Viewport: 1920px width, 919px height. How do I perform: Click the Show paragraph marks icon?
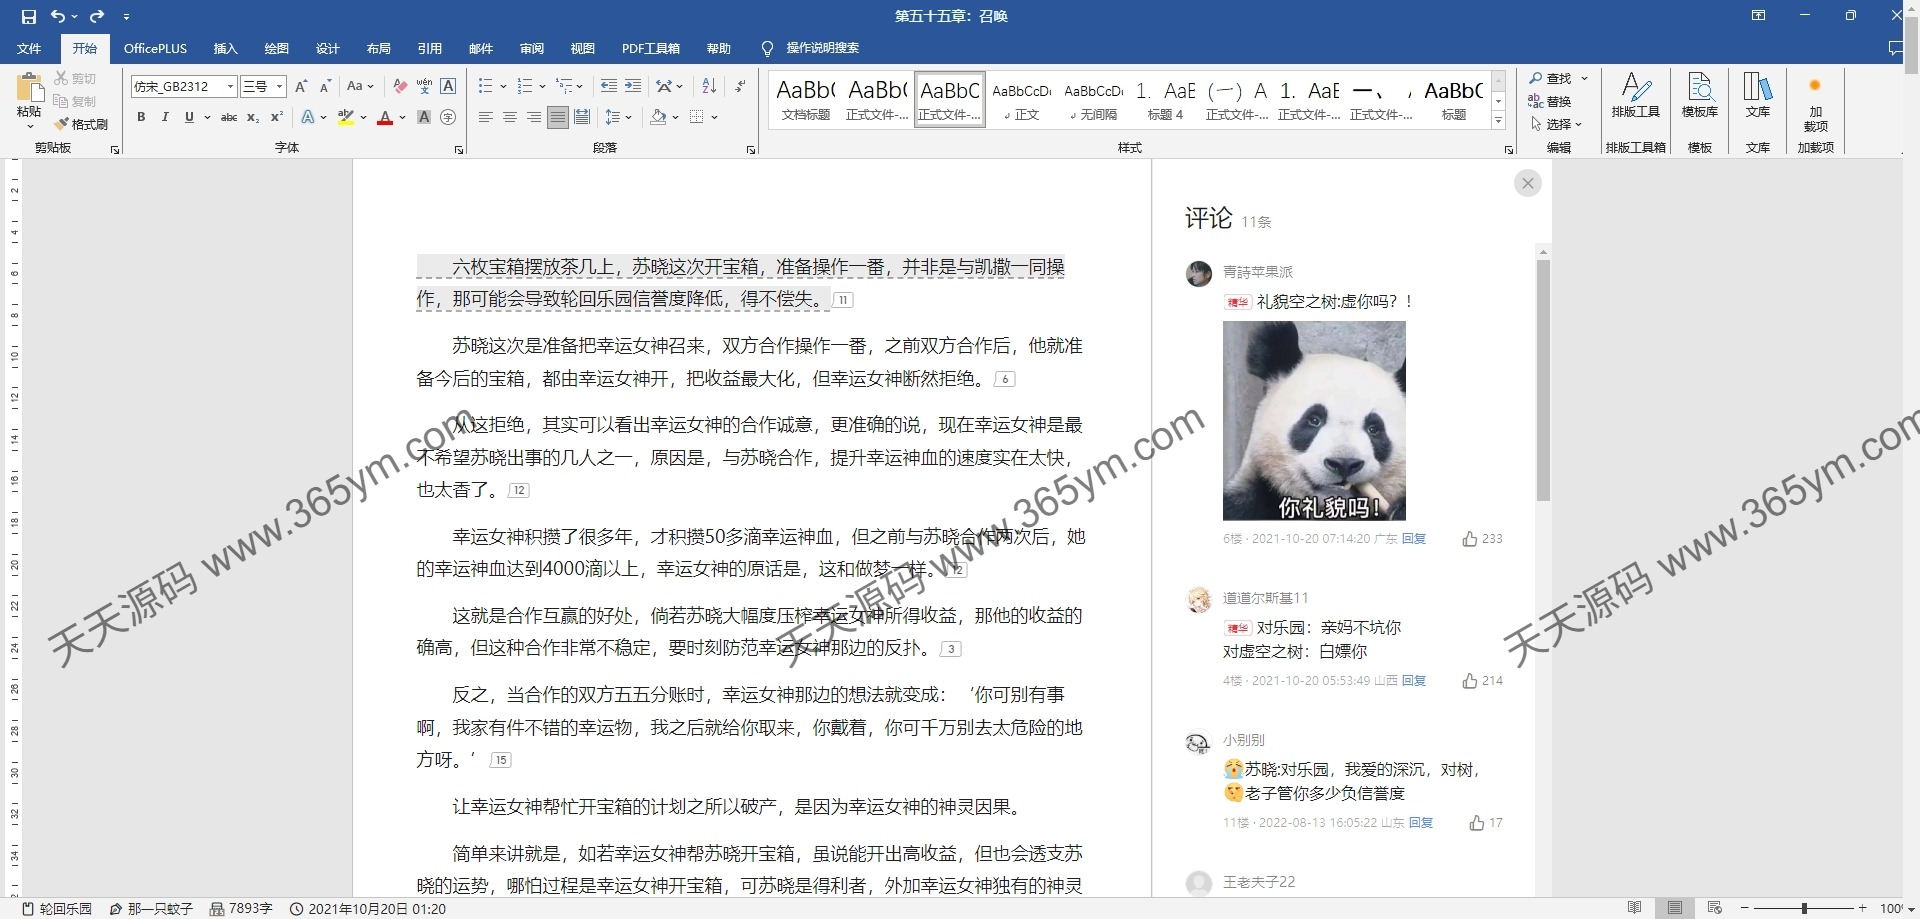tap(740, 86)
